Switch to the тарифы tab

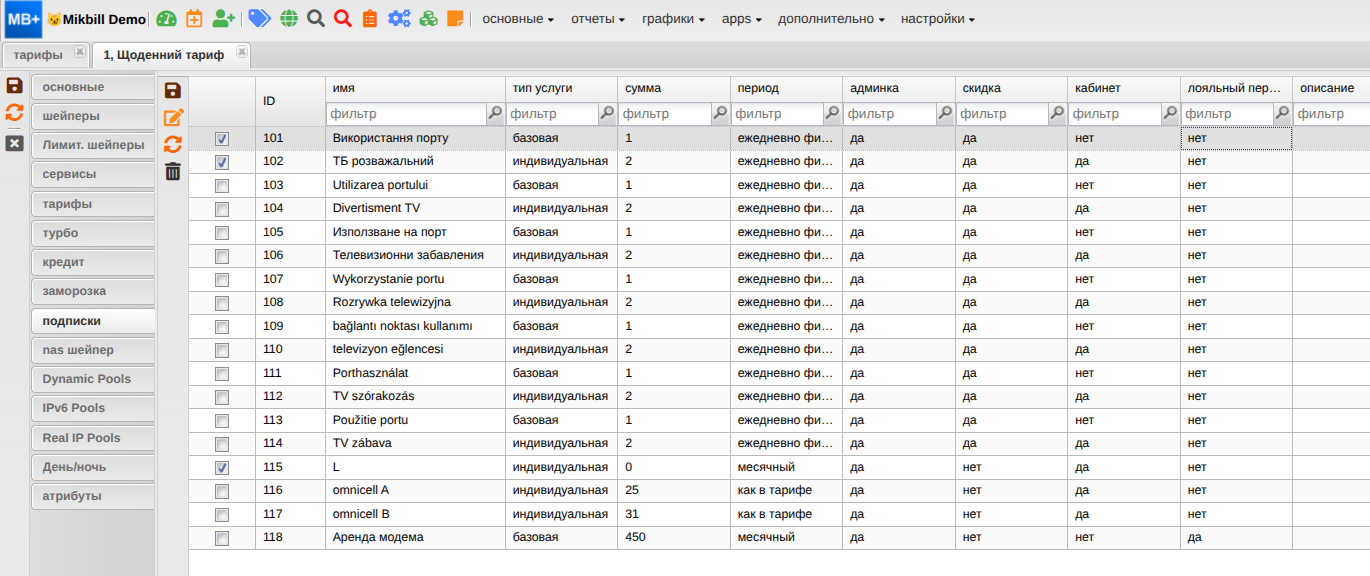pyautogui.click(x=38, y=55)
